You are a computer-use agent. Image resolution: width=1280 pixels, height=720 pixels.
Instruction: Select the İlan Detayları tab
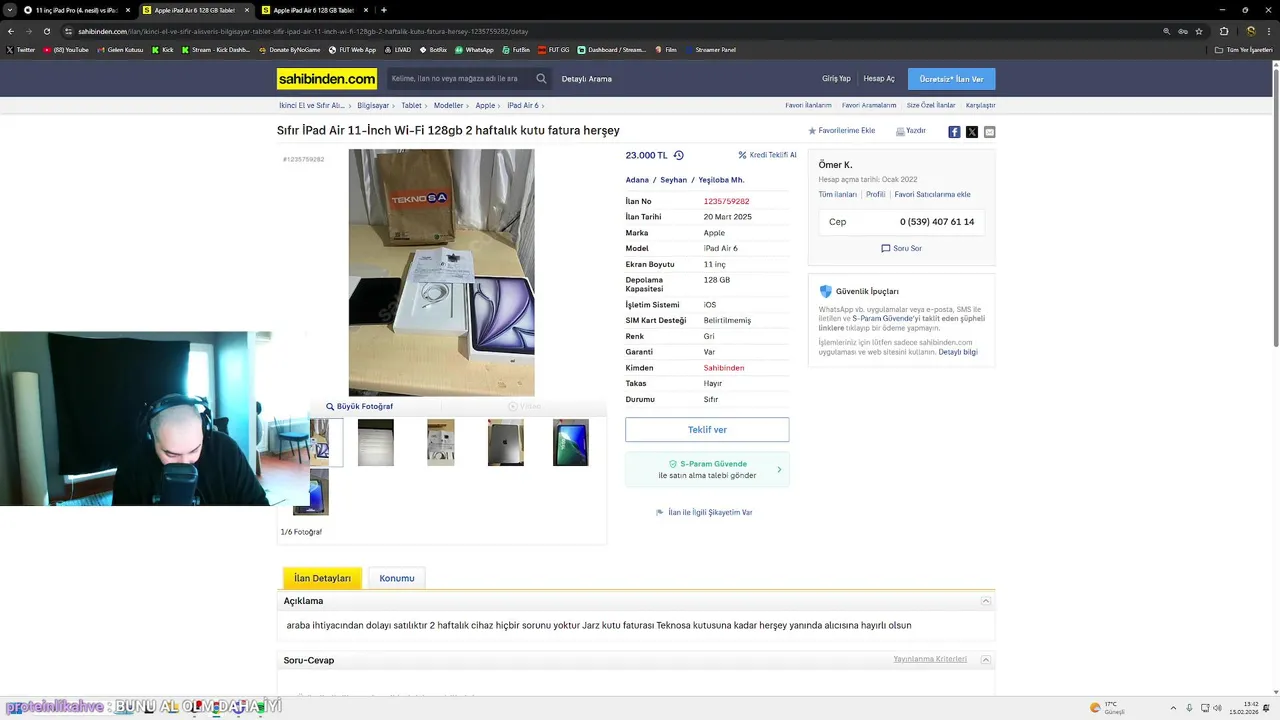322,578
